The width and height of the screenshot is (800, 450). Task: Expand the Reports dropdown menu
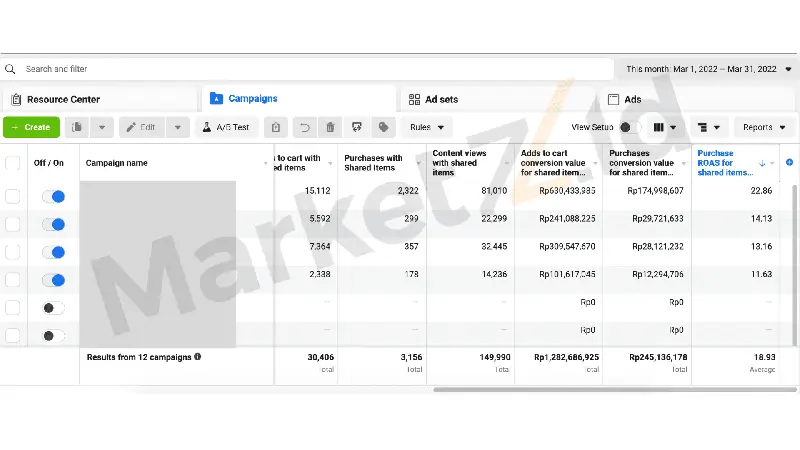click(764, 128)
